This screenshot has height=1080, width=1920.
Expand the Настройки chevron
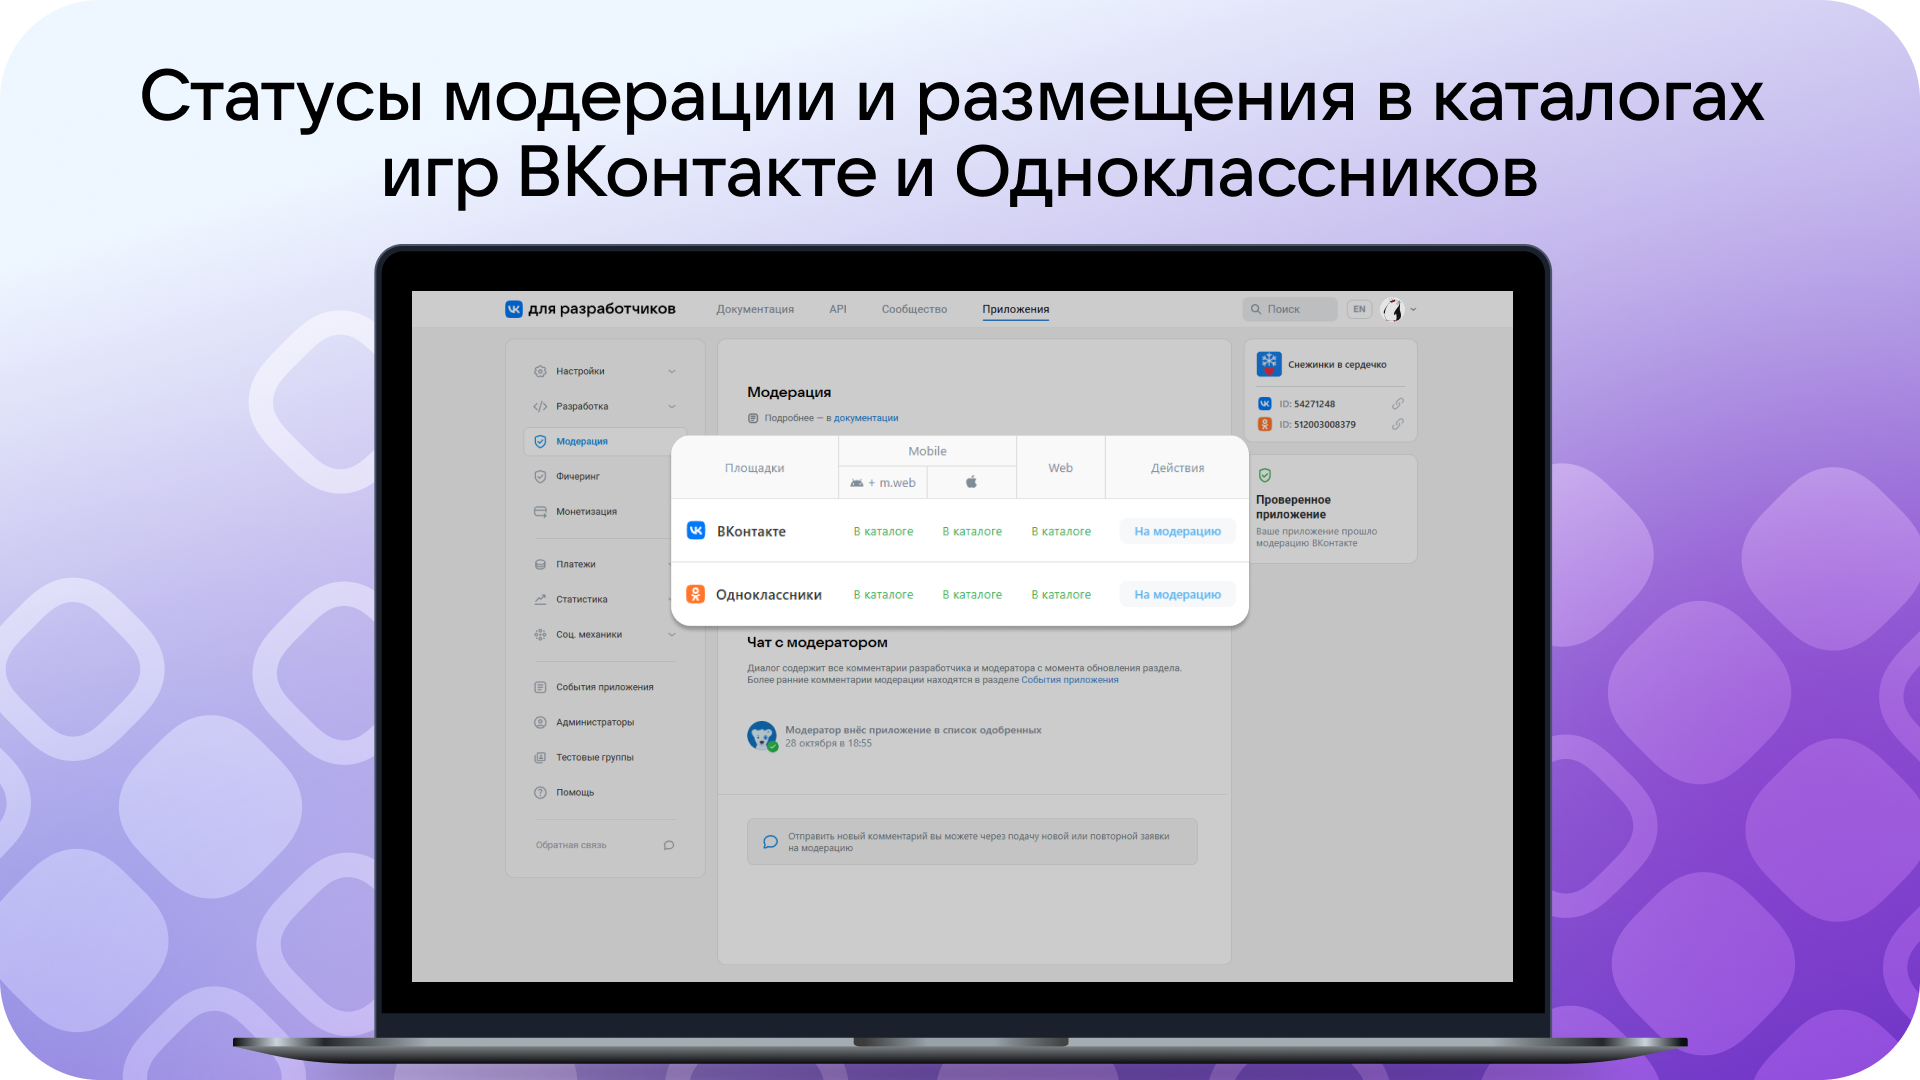[x=672, y=371]
